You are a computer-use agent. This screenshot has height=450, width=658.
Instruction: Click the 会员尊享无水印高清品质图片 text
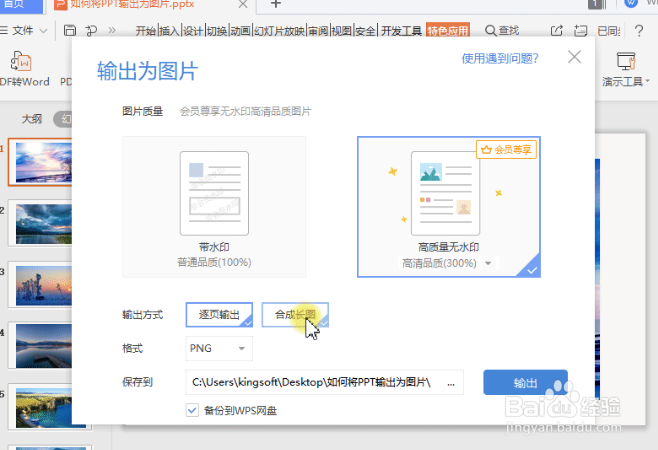pyautogui.click(x=245, y=112)
